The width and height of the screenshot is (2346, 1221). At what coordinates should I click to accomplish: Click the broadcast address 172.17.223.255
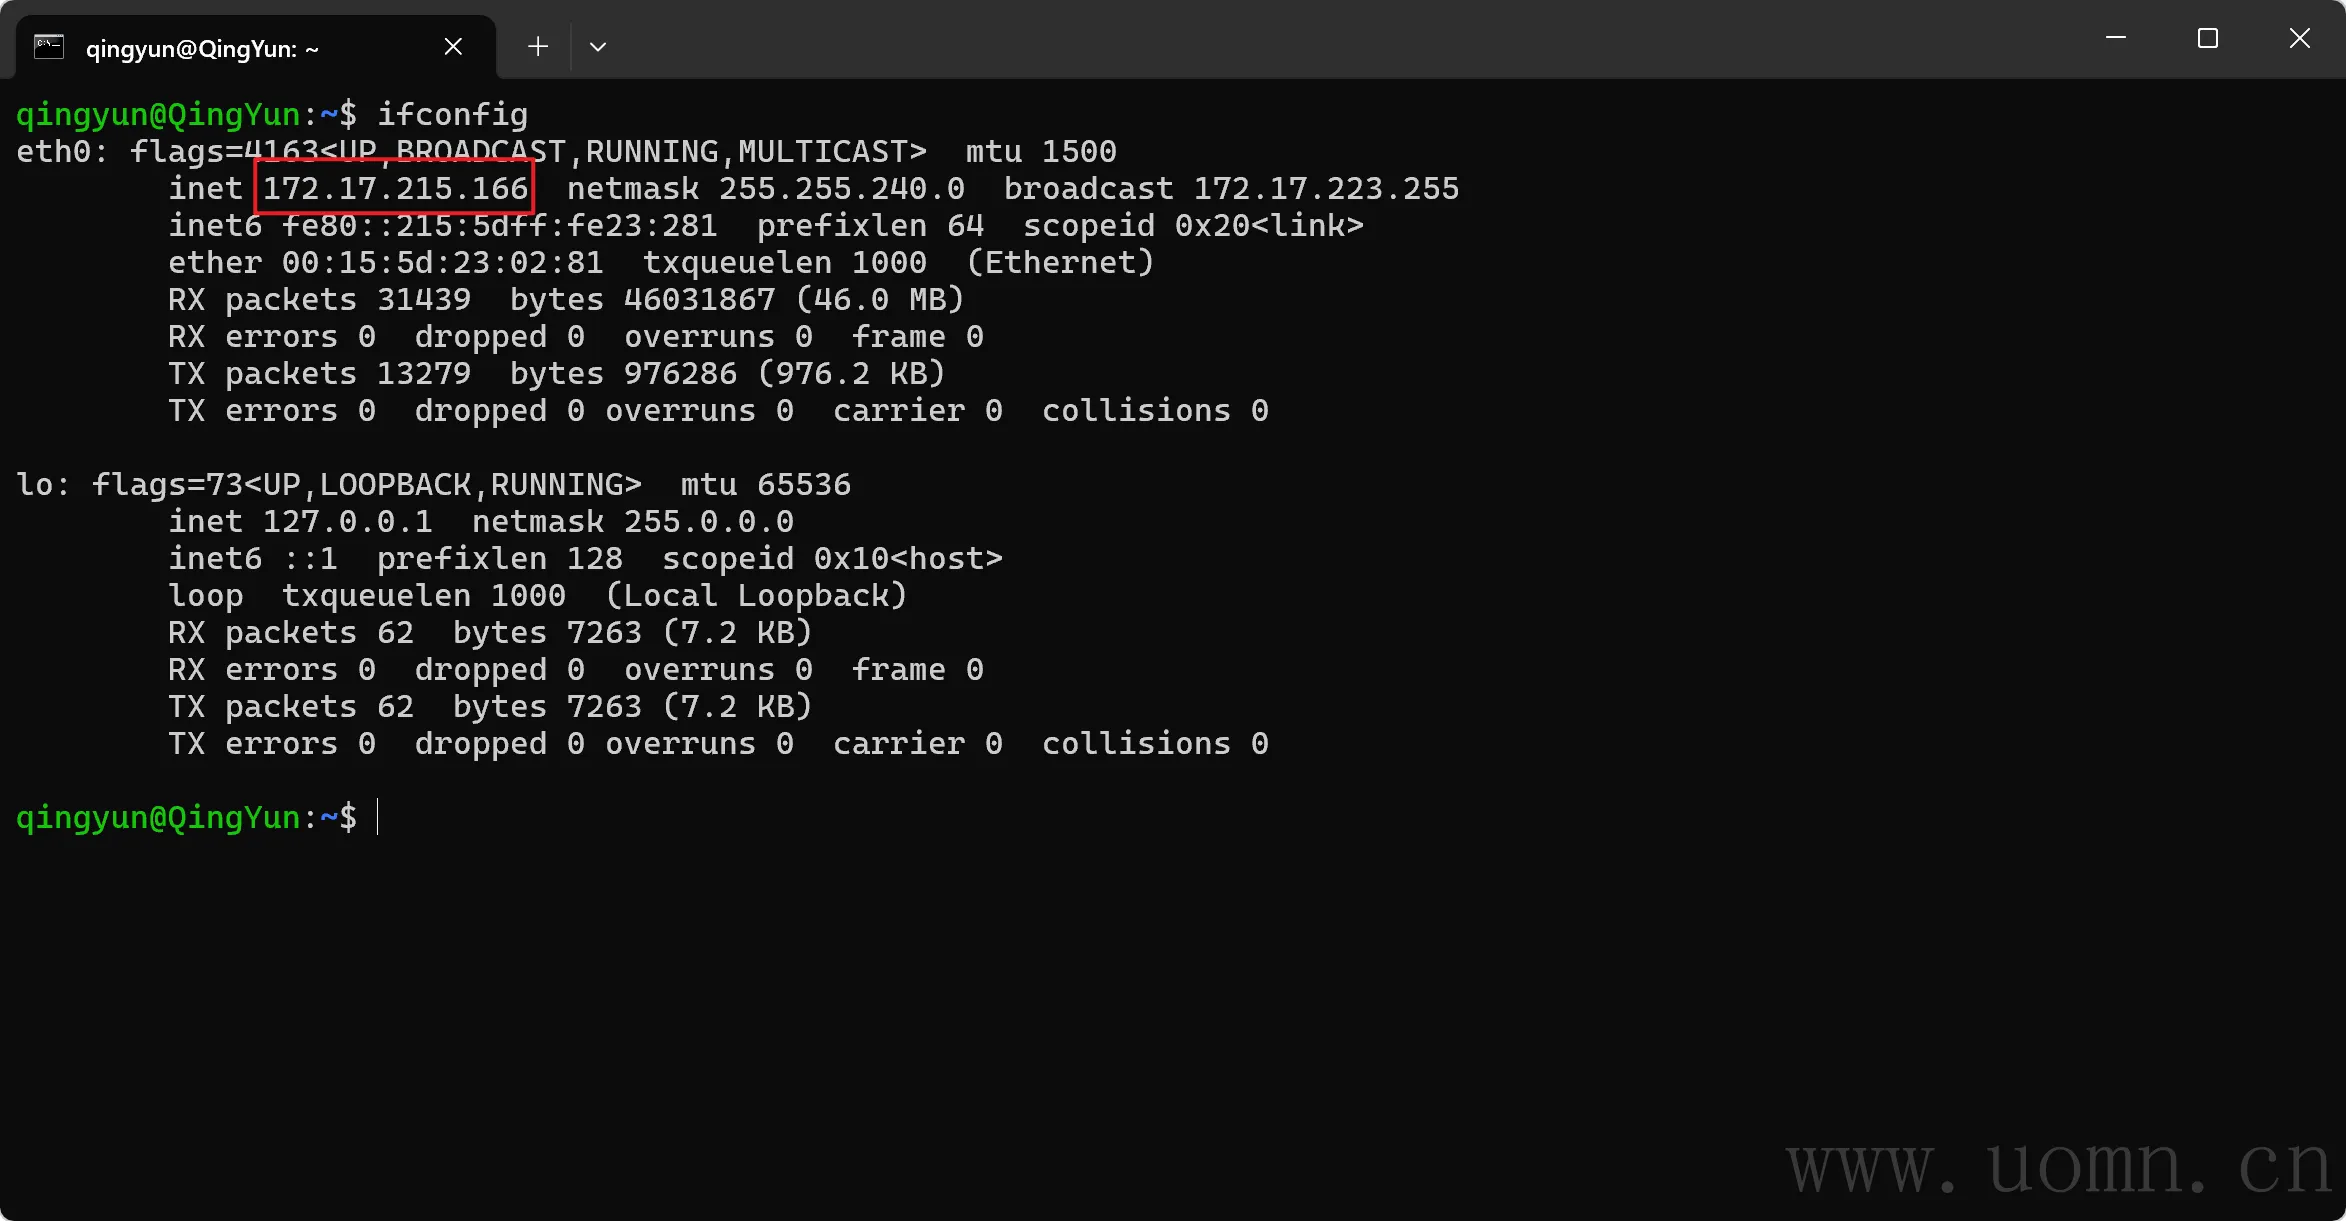click(x=1326, y=188)
